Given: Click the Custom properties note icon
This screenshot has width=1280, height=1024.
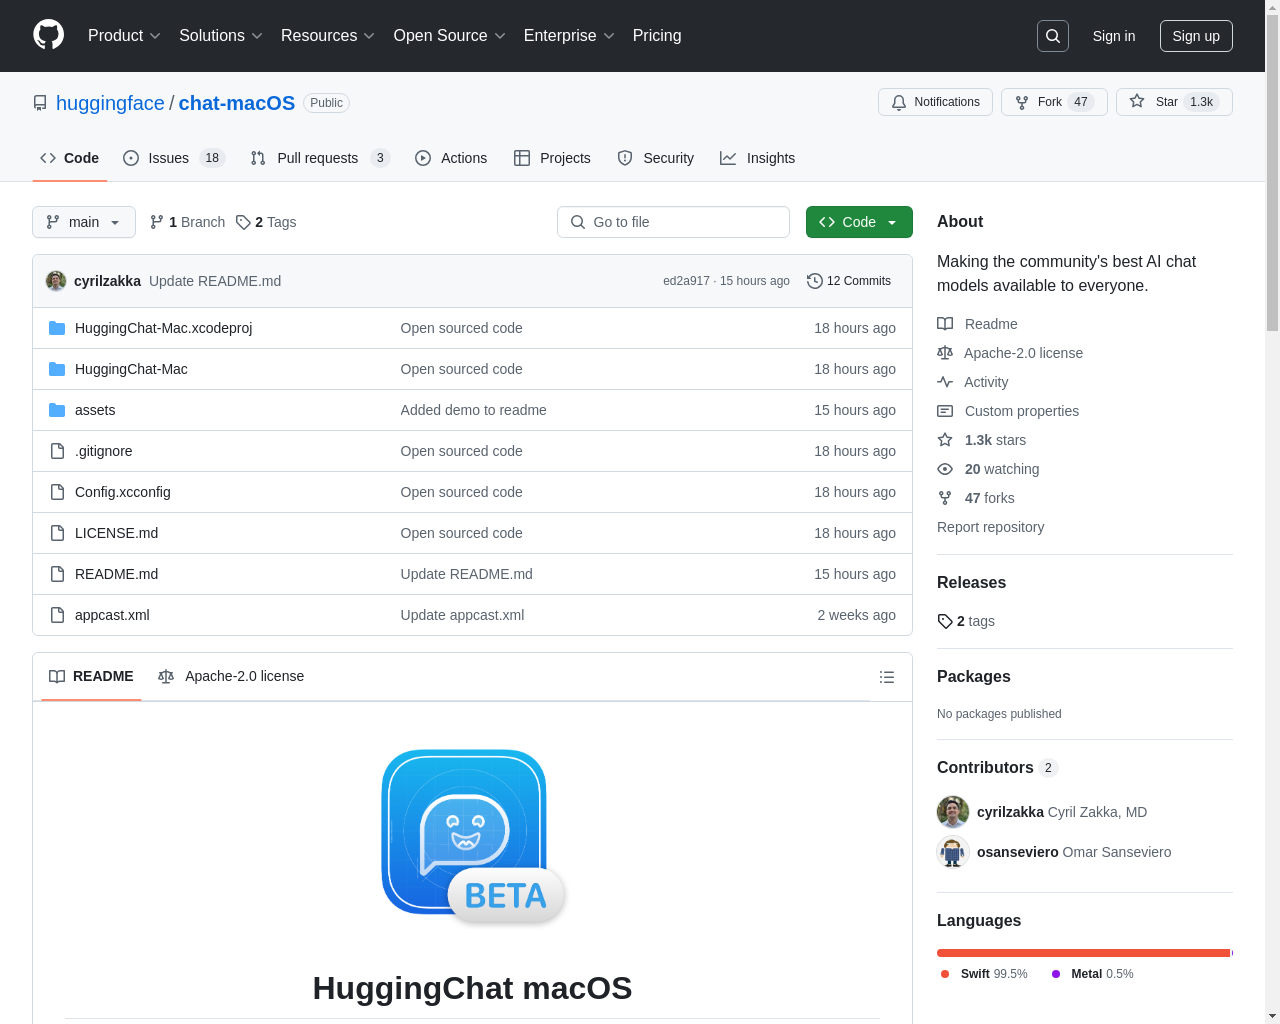Looking at the screenshot, I should point(945,411).
